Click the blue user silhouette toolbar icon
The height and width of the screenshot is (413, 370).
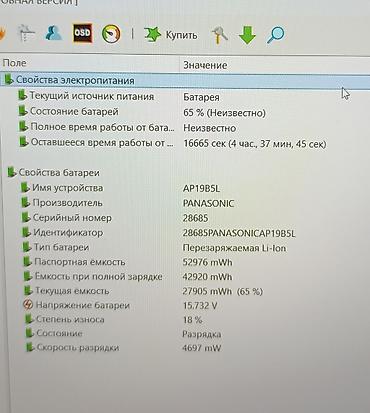click(x=53, y=33)
